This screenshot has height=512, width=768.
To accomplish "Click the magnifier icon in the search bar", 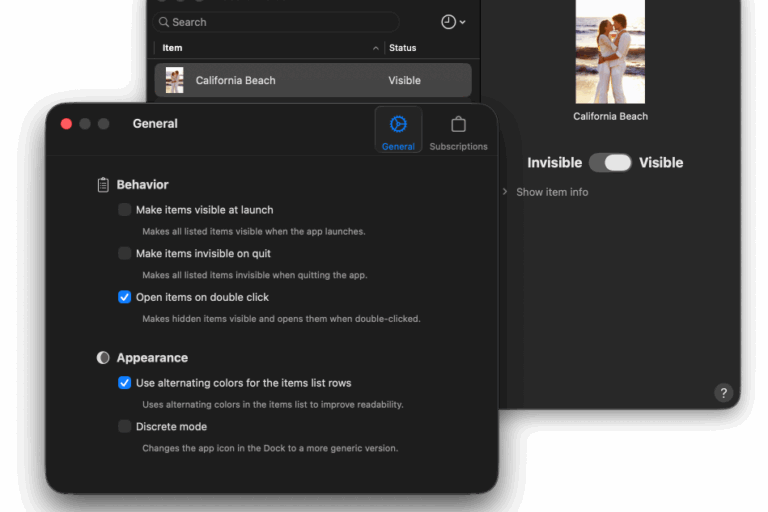I will [162, 22].
